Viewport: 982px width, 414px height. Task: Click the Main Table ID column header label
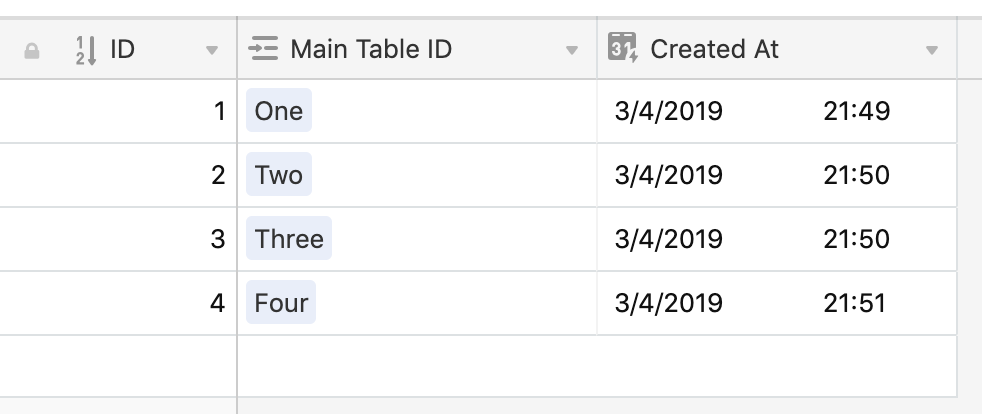pyautogui.click(x=371, y=49)
